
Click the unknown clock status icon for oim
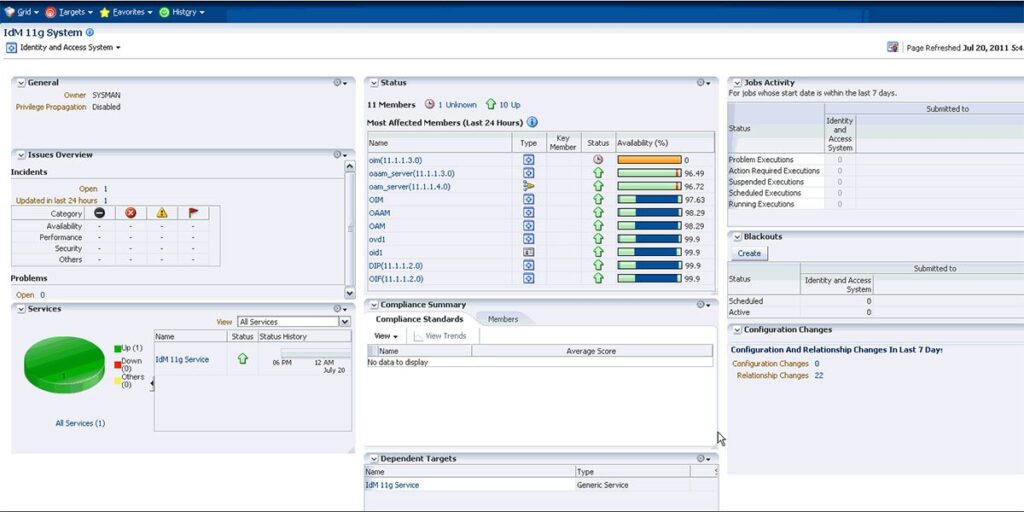[598, 160]
